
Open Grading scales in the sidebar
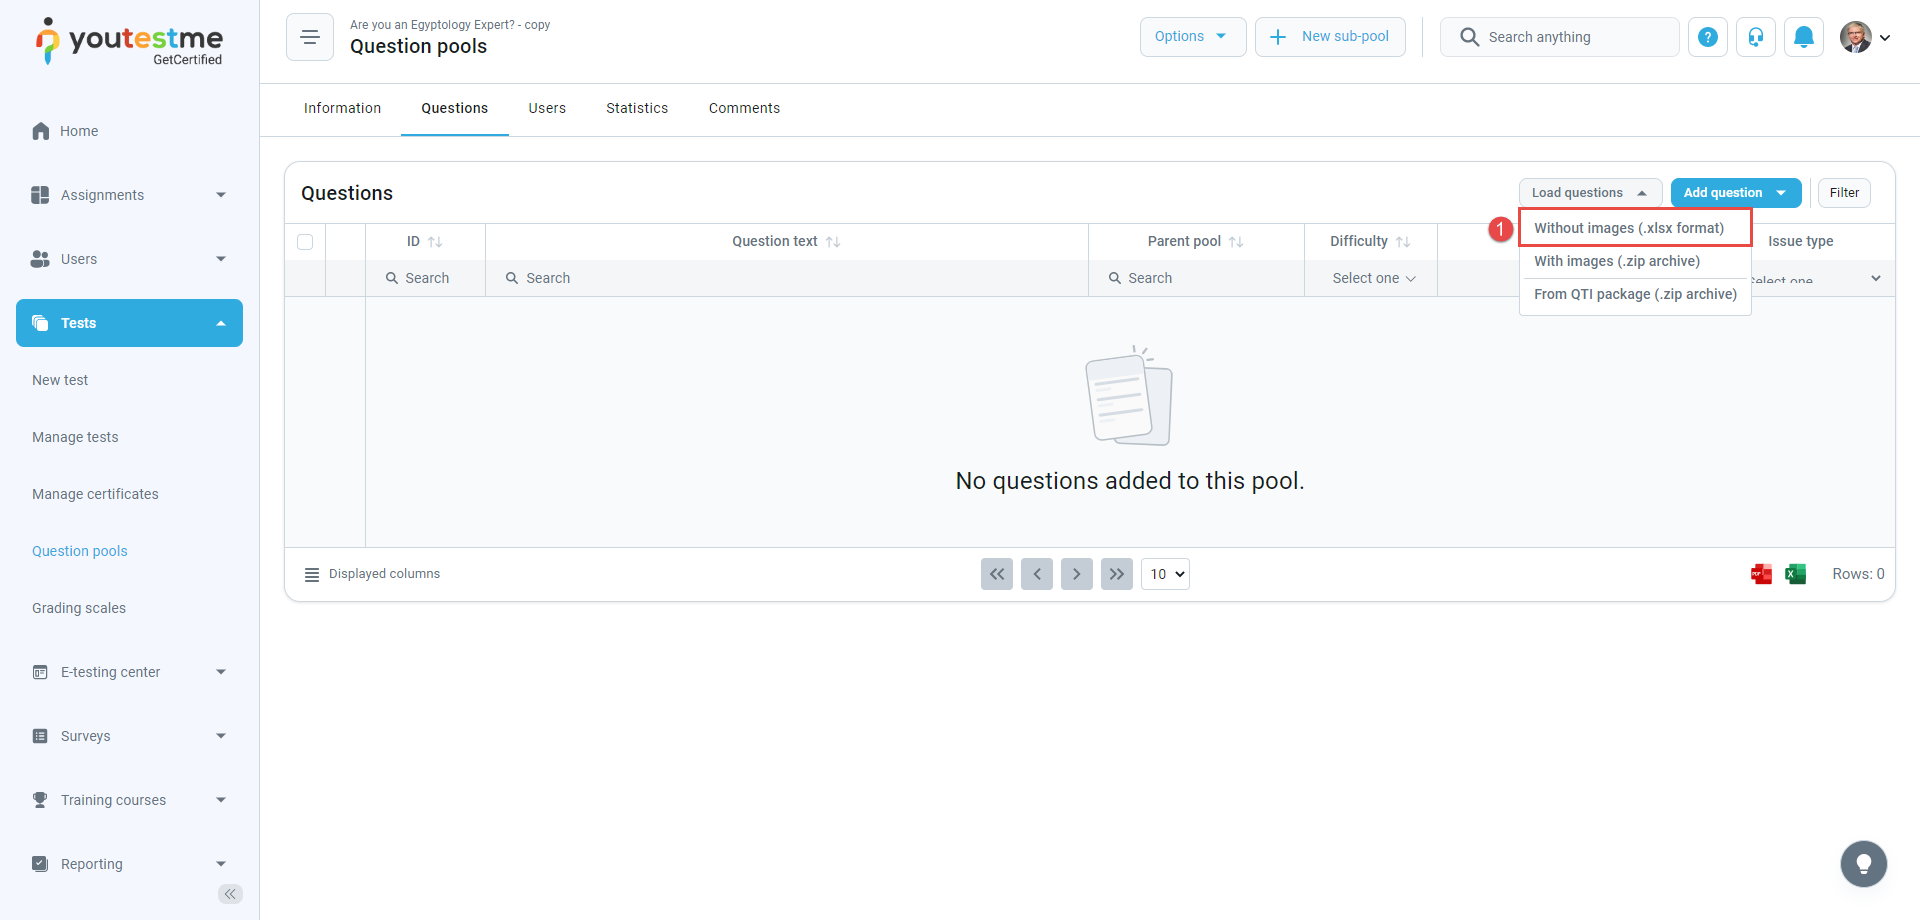[79, 608]
